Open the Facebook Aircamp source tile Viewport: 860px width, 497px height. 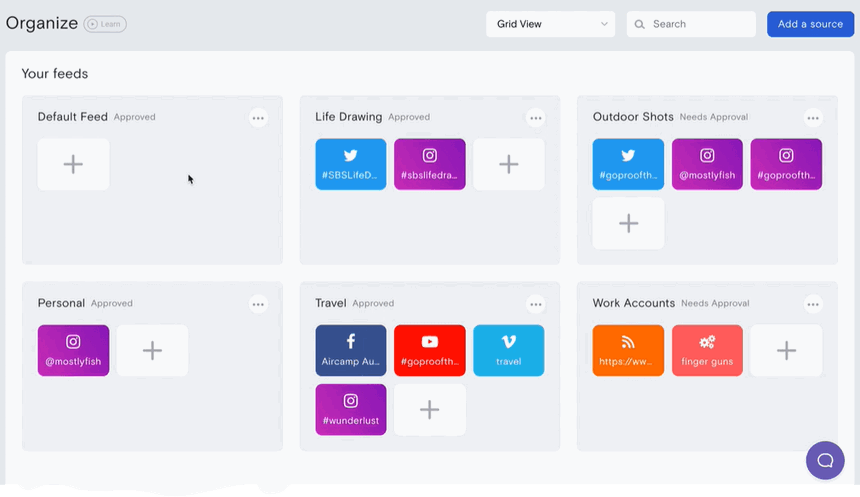(x=350, y=350)
